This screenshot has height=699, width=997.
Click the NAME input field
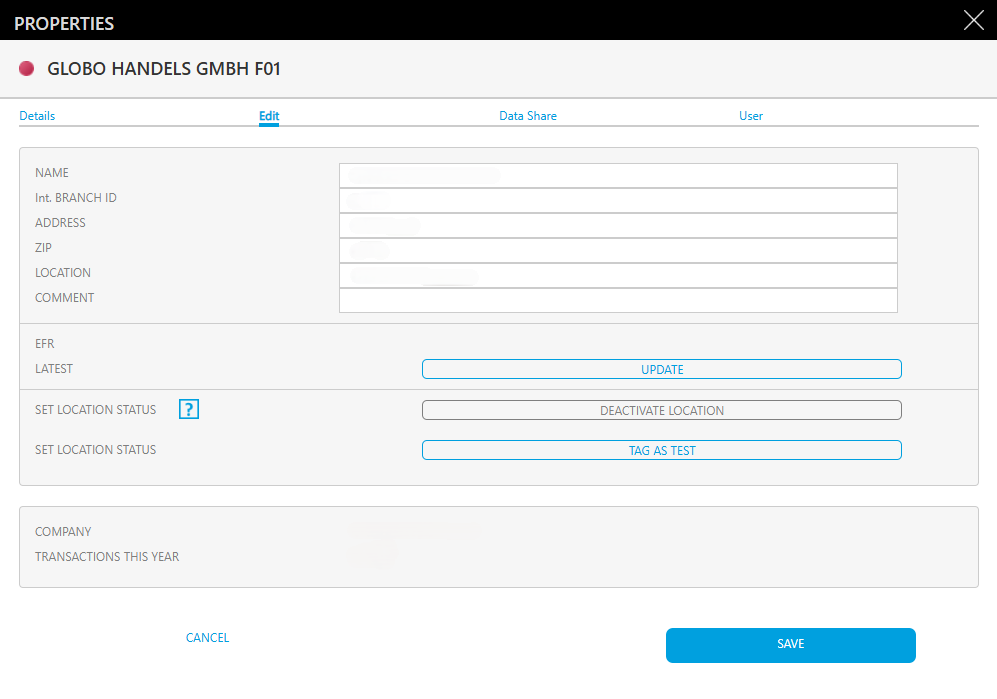pos(618,176)
